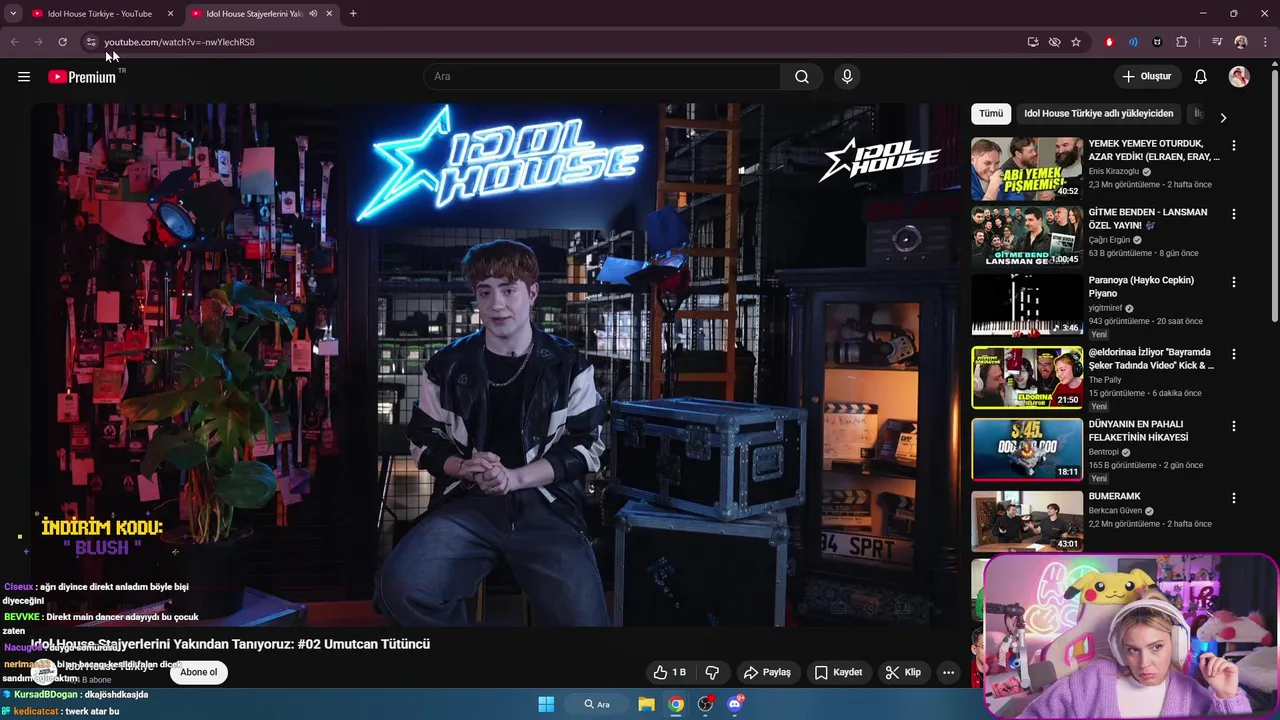Open the blue sound waves extension
This screenshot has height=720, width=1280.
click(1133, 42)
